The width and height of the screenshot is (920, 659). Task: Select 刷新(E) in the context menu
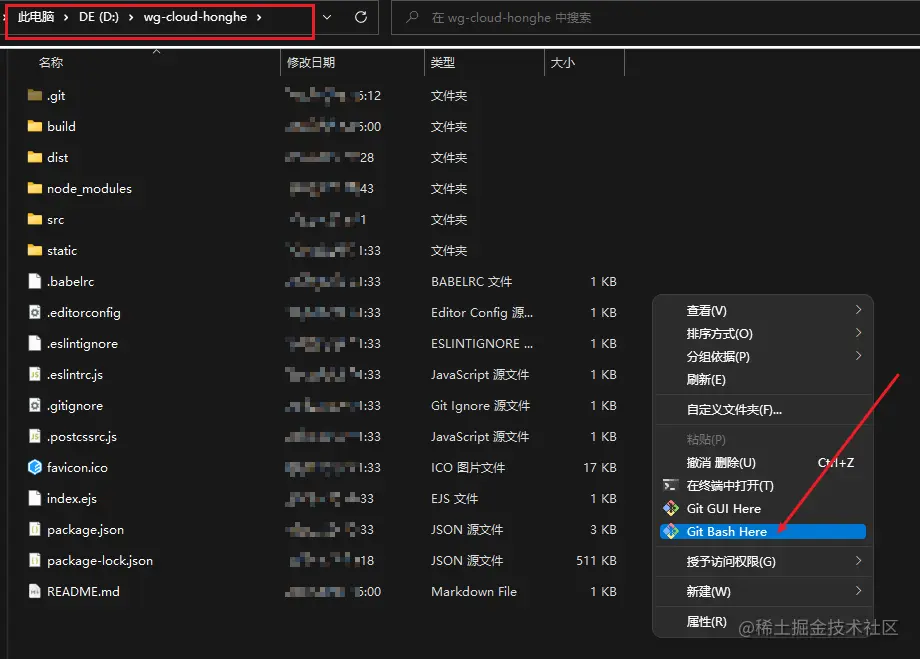click(763, 380)
